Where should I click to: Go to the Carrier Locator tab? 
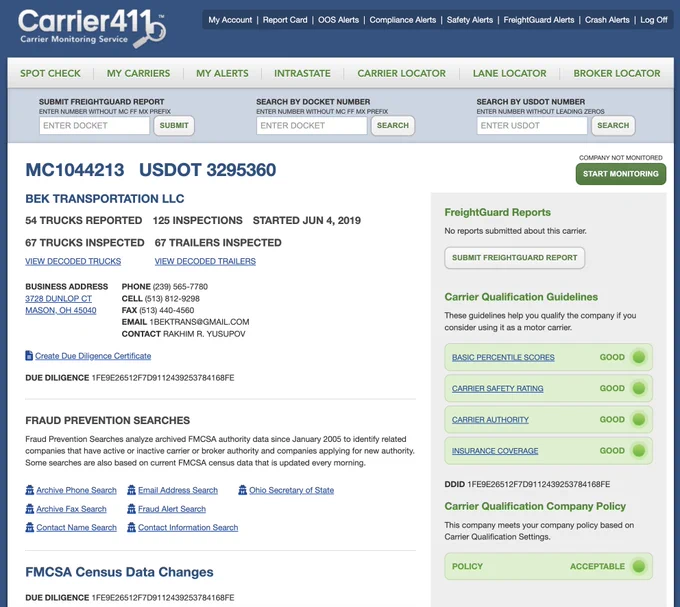(402, 73)
